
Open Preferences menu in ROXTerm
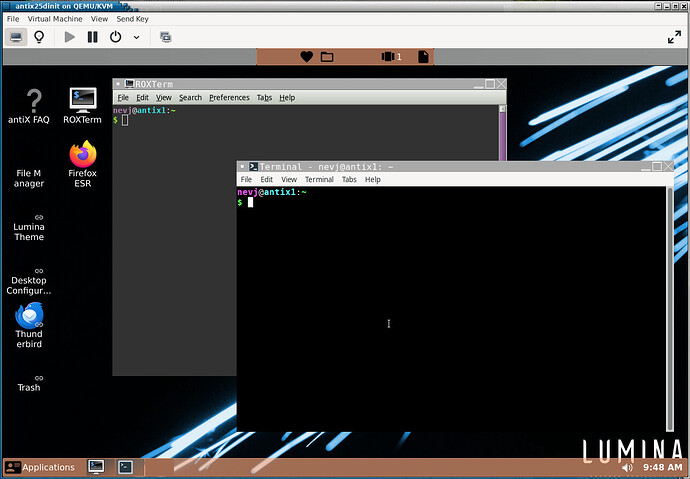pos(229,98)
